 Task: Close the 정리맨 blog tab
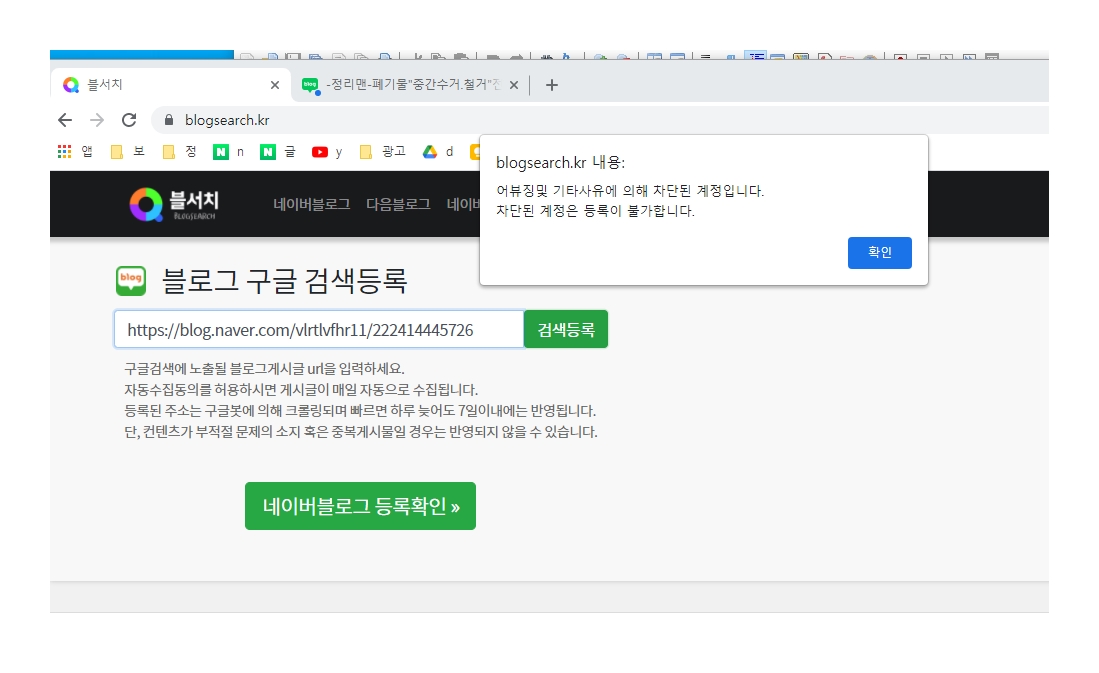(x=514, y=85)
